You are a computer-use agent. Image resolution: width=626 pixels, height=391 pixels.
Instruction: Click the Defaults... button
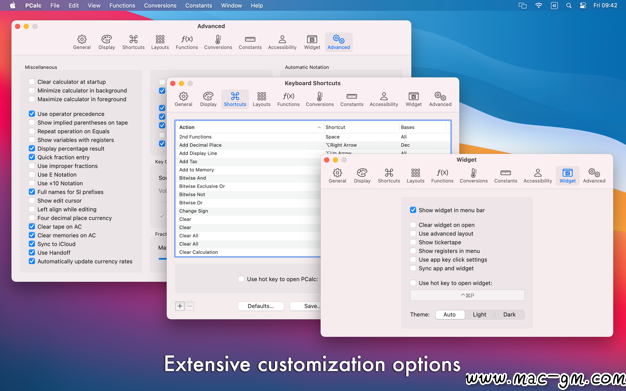point(261,306)
